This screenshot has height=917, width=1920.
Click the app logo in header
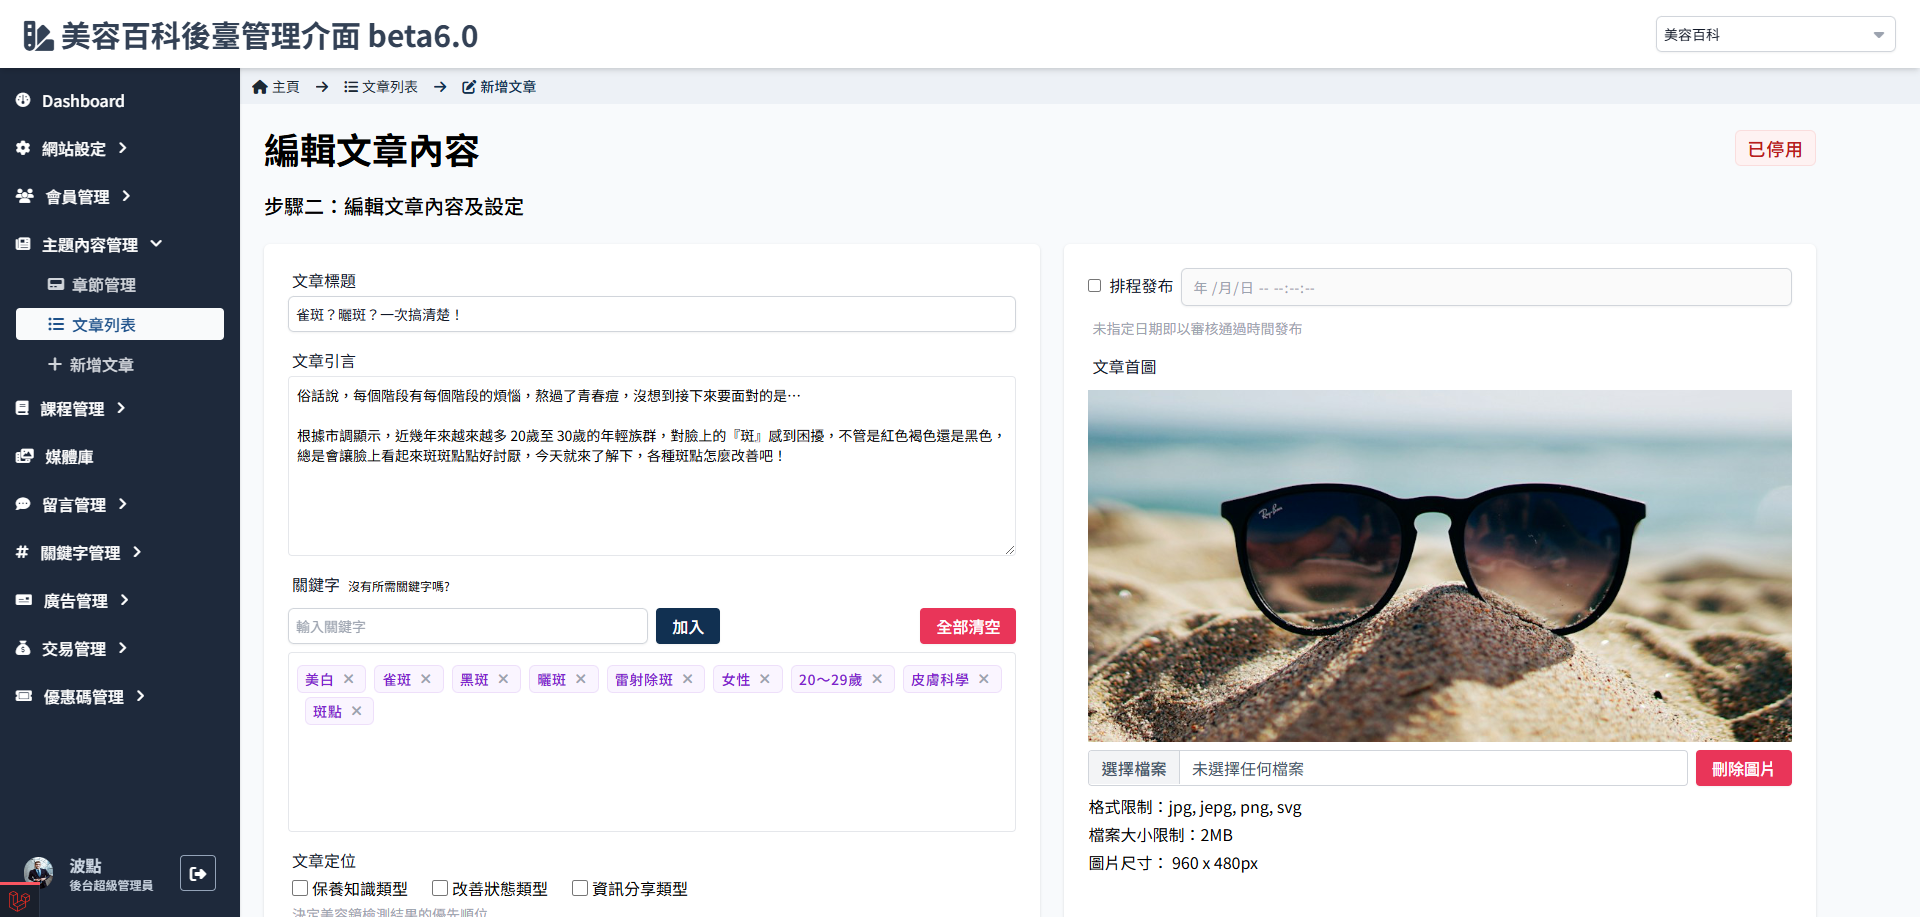coord(38,36)
